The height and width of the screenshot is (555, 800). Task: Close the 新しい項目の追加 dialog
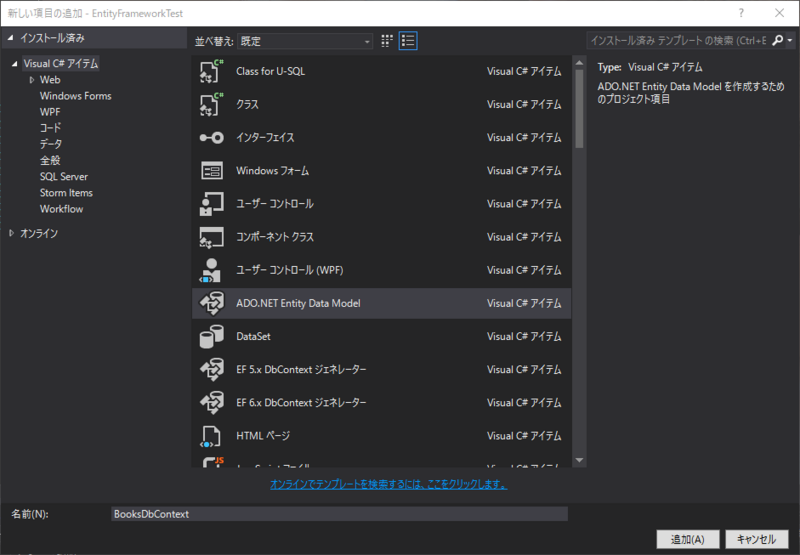coord(780,13)
